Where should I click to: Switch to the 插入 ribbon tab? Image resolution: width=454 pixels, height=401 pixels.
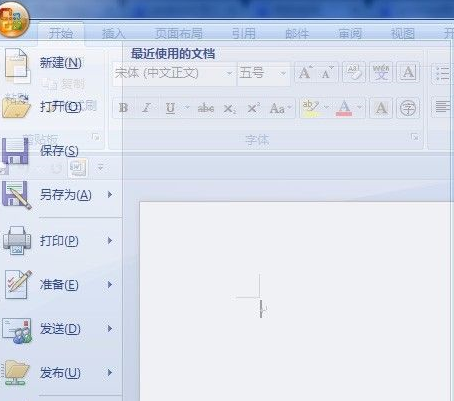point(113,34)
